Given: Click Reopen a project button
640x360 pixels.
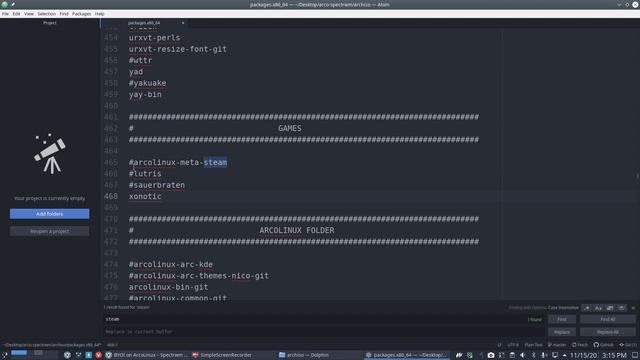Looking at the screenshot, I should tap(49, 231).
